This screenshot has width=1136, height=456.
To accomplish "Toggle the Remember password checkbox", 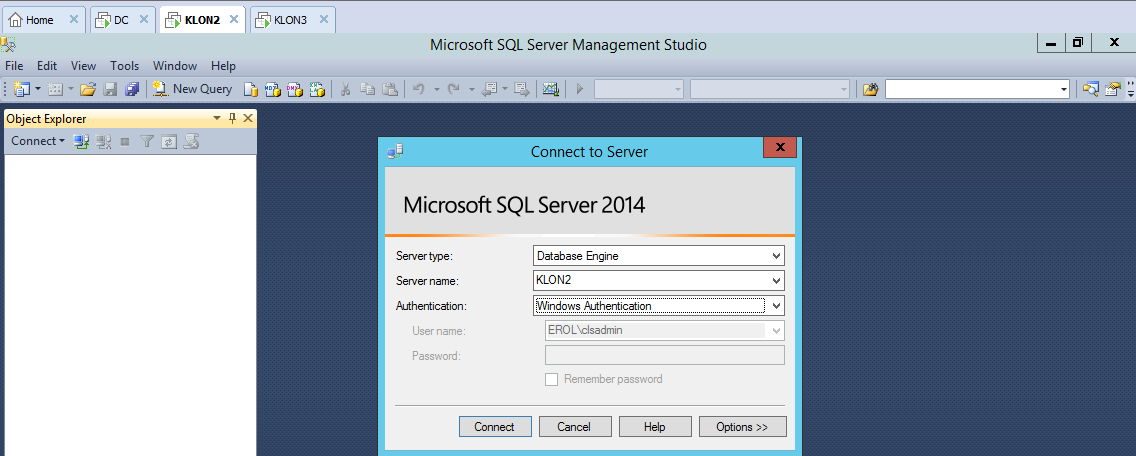I will (551, 379).
